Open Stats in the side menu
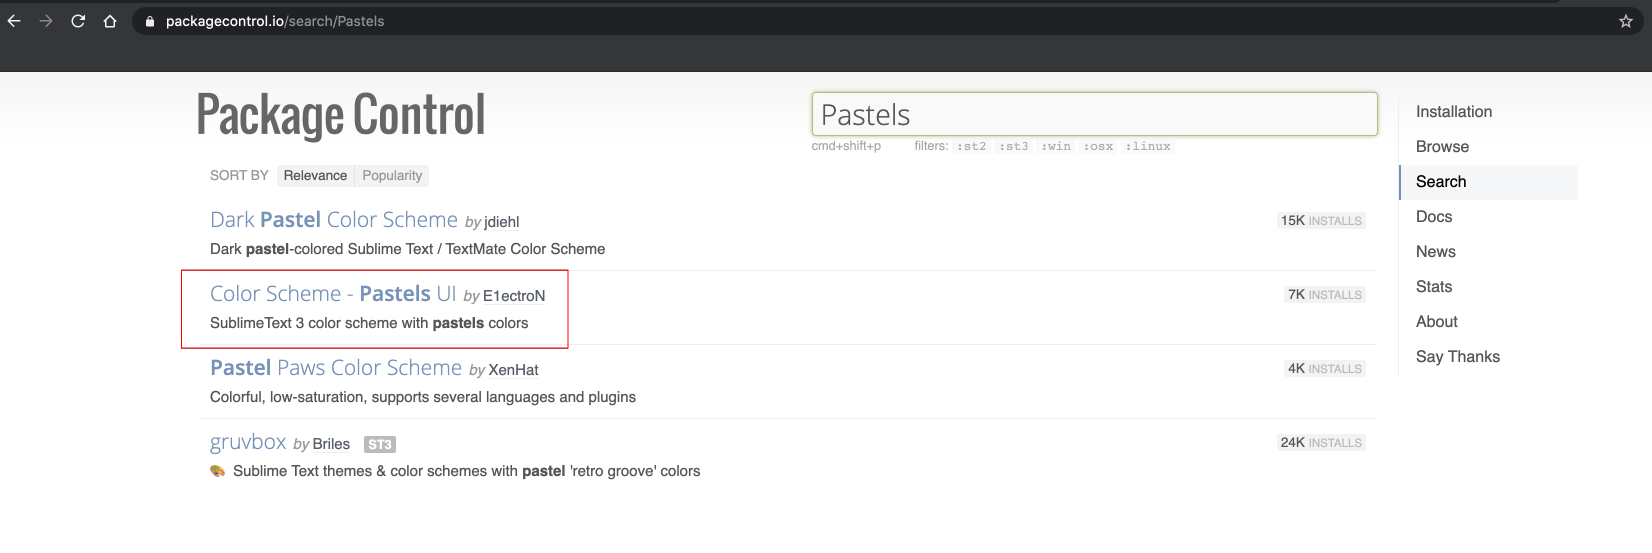This screenshot has width=1652, height=553. (x=1434, y=287)
